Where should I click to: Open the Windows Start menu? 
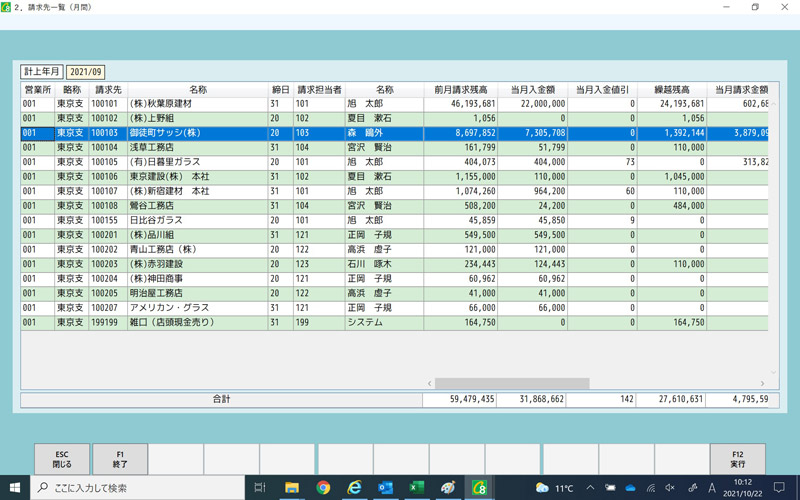14,488
